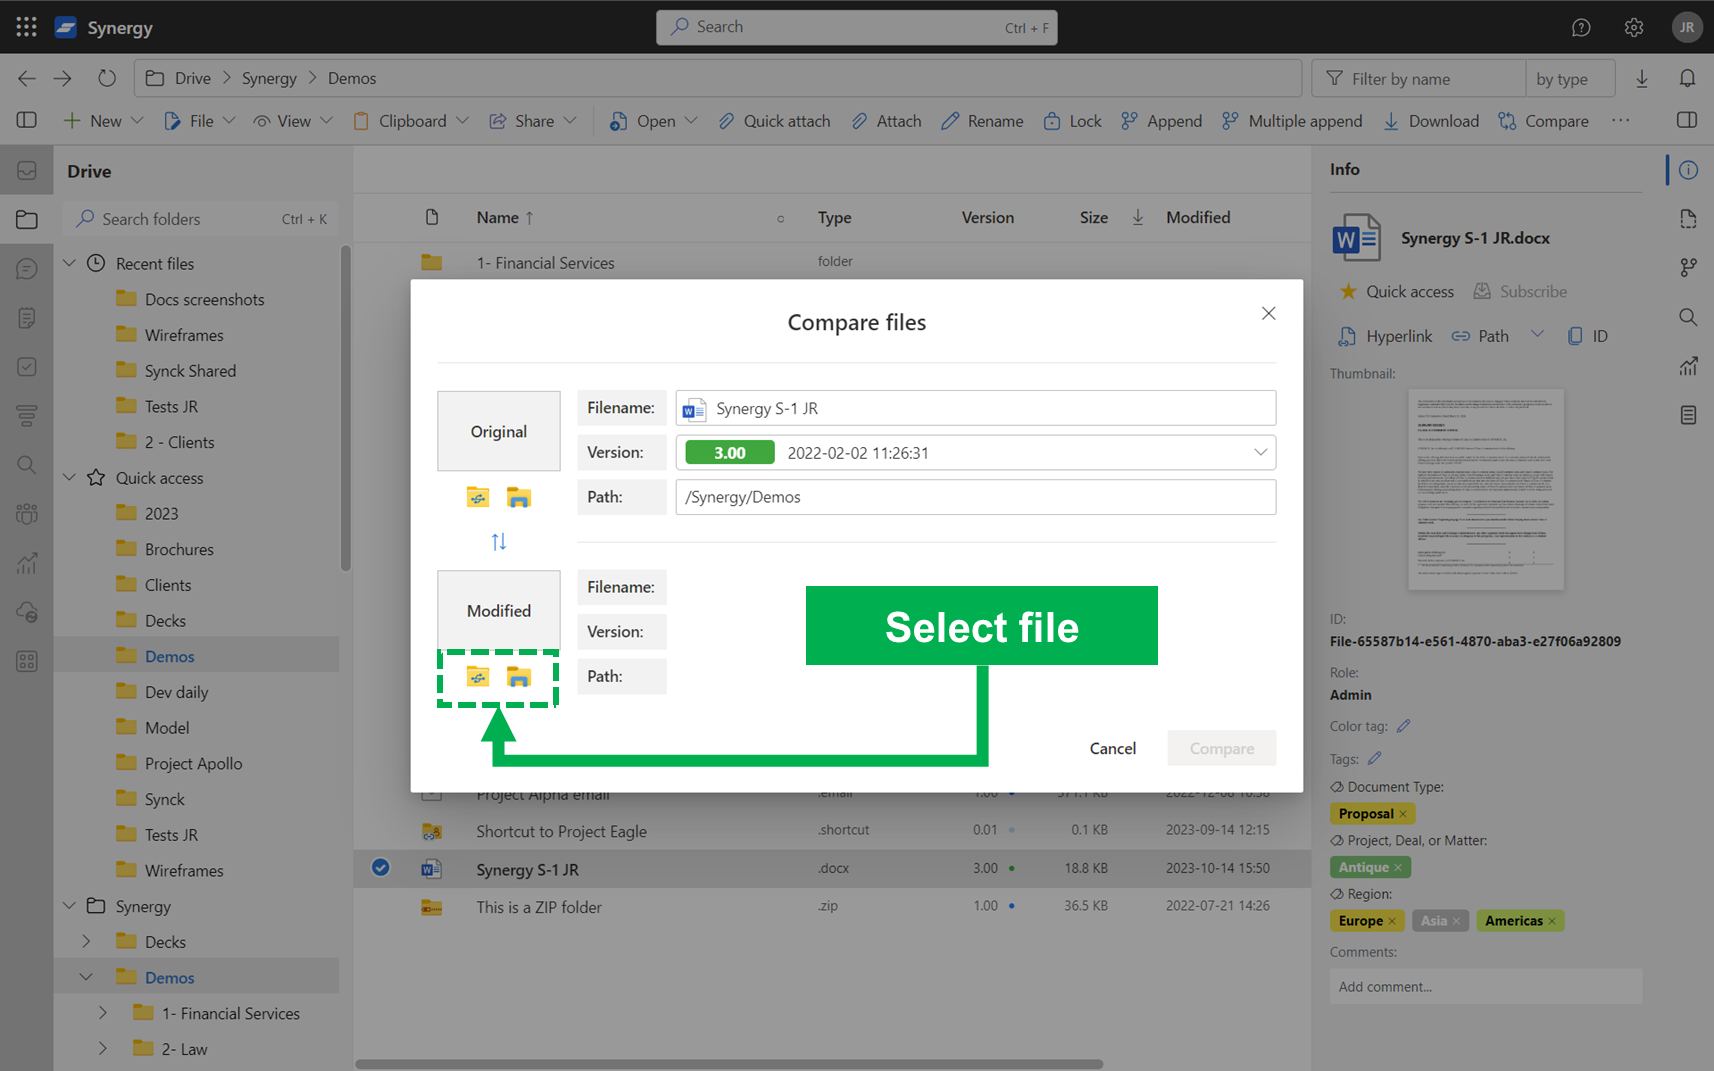Open the document thumbnail preview
Viewport: 1714px width, 1071px height.
(1486, 488)
